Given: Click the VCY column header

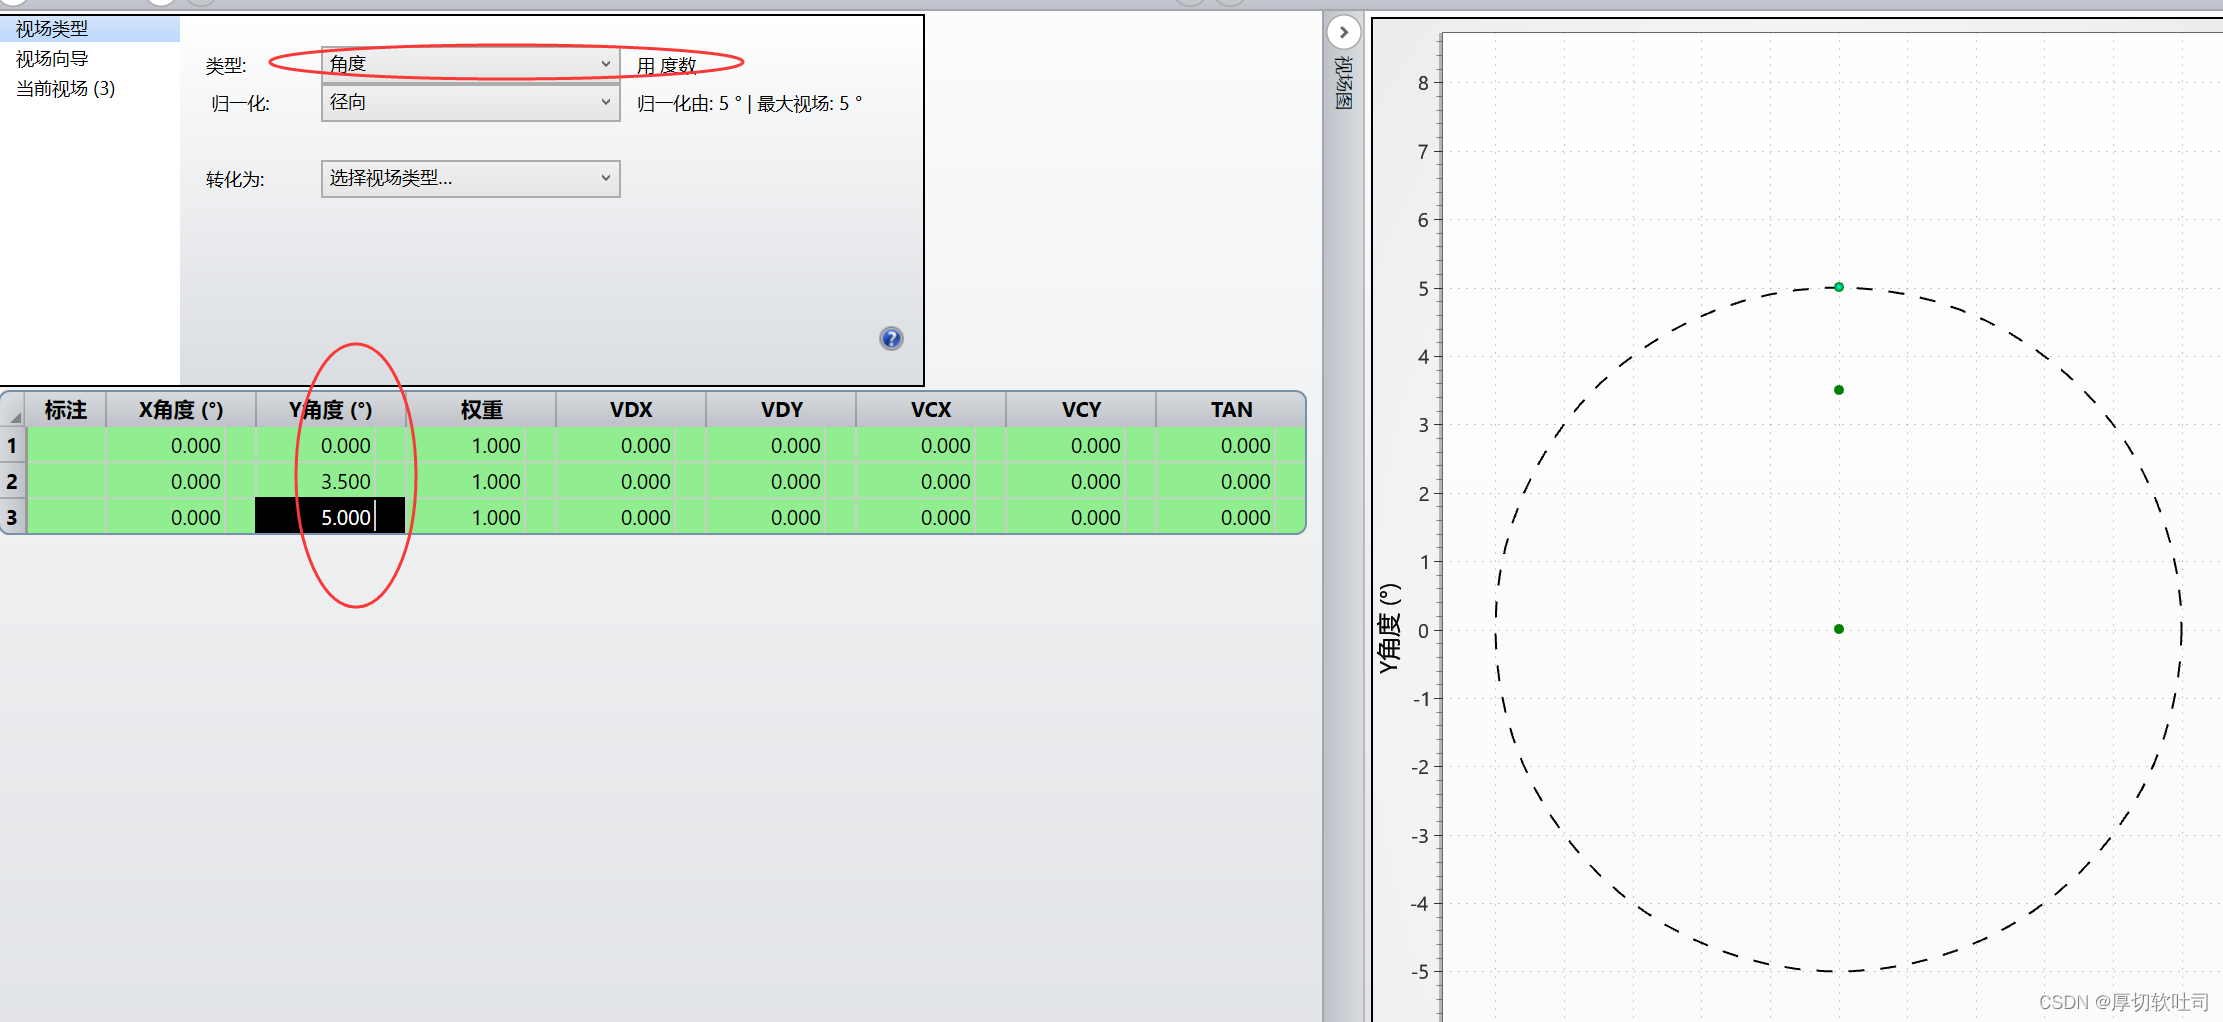Looking at the screenshot, I should pyautogui.click(x=1081, y=410).
